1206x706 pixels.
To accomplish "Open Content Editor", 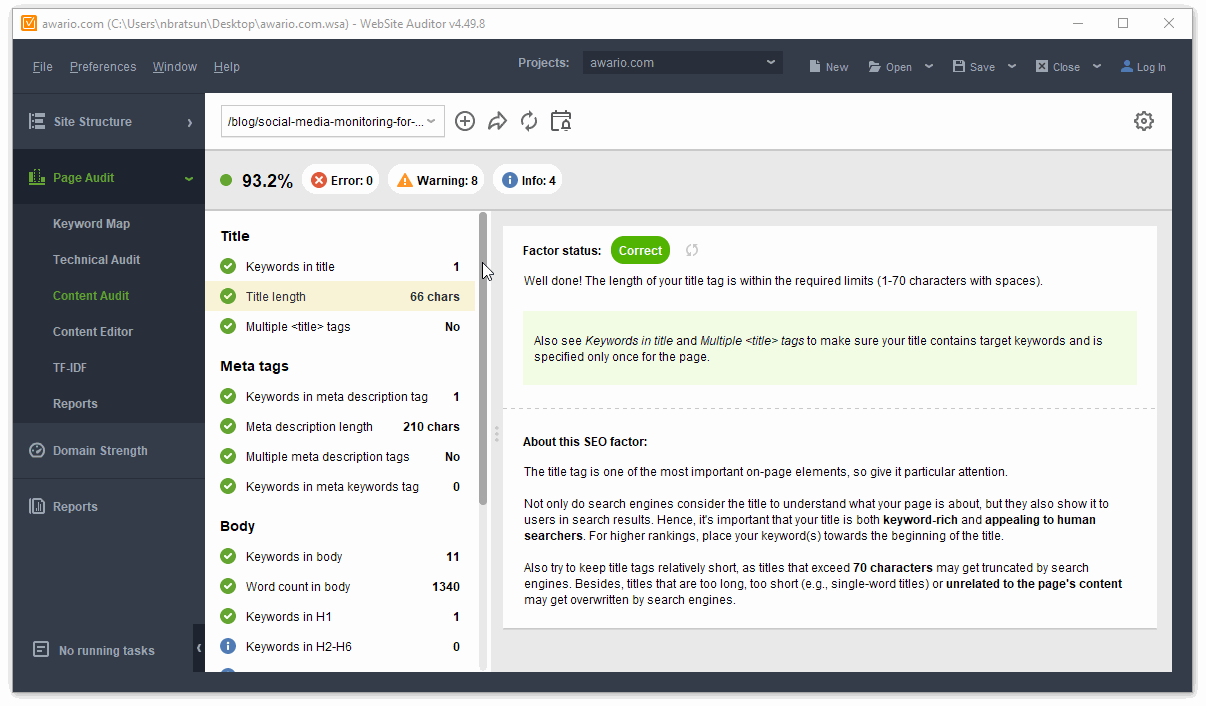I will click(93, 332).
